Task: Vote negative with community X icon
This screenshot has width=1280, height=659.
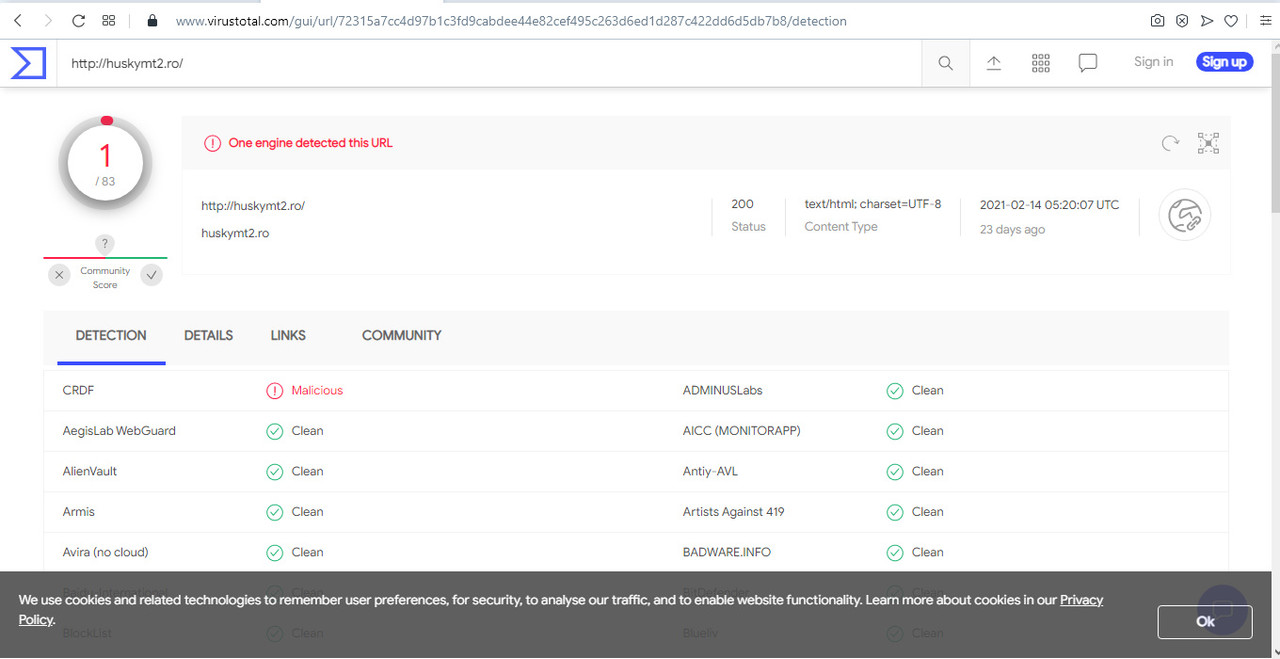Action: [59, 275]
